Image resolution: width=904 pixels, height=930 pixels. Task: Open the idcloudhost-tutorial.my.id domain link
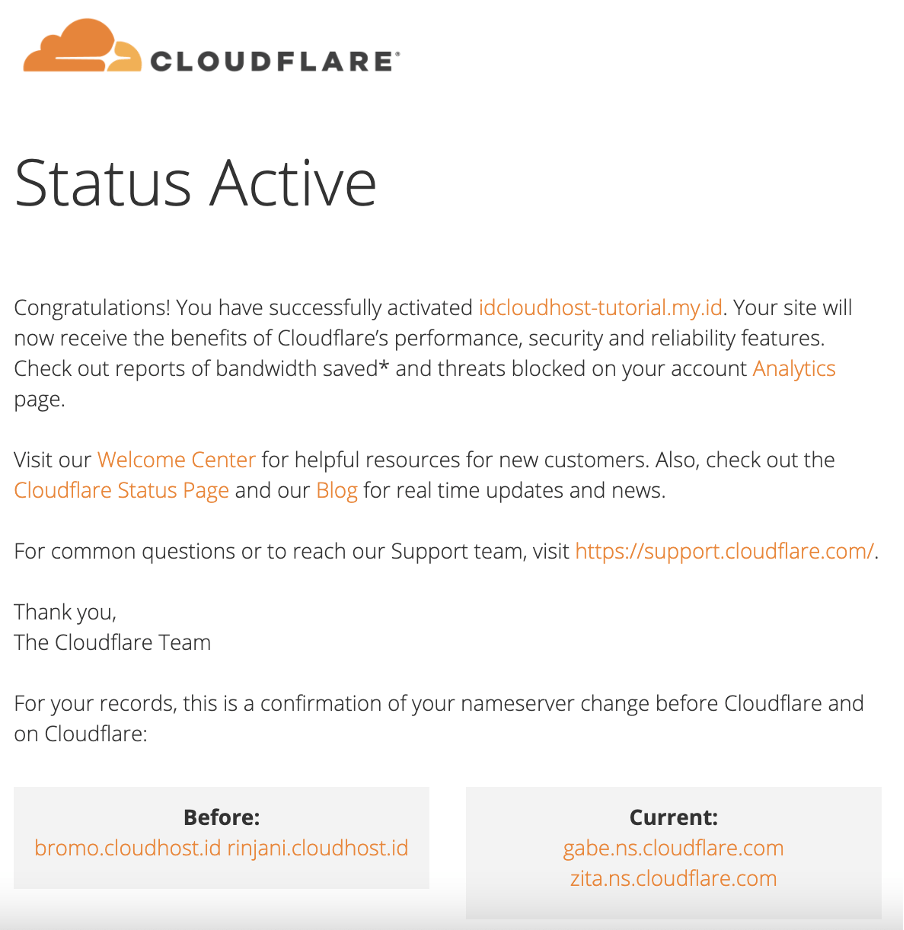[600, 308]
